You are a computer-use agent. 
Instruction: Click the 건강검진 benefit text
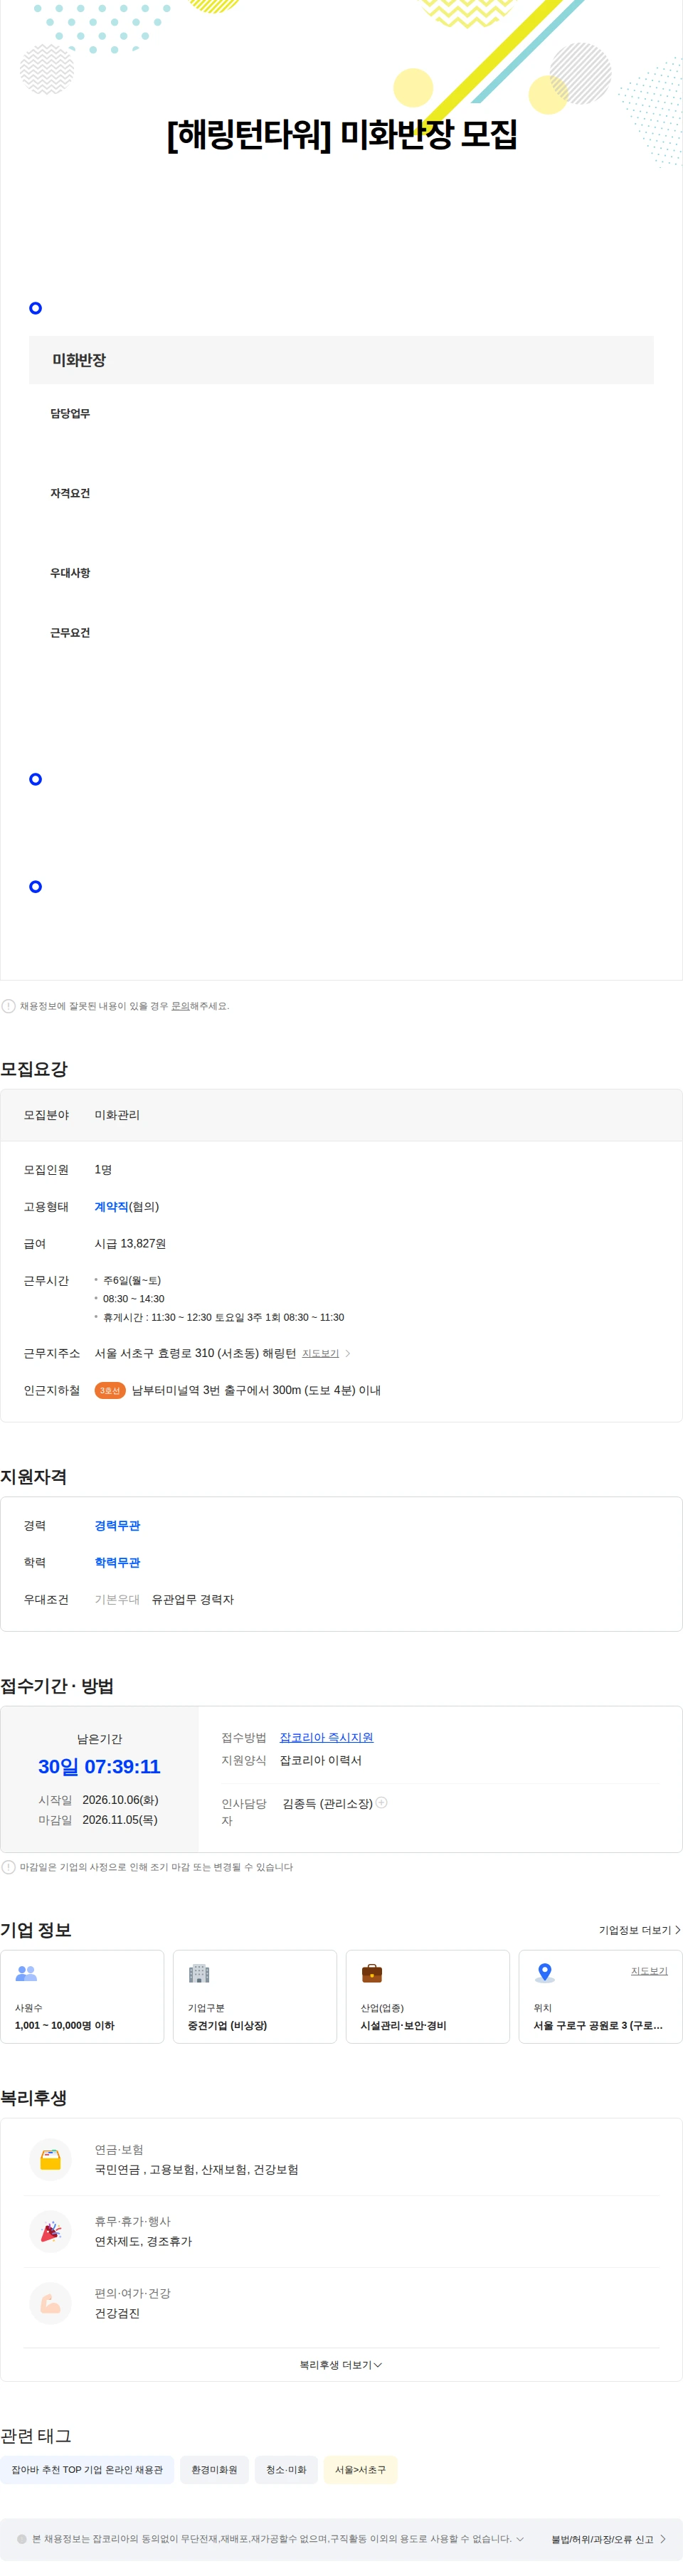117,2313
